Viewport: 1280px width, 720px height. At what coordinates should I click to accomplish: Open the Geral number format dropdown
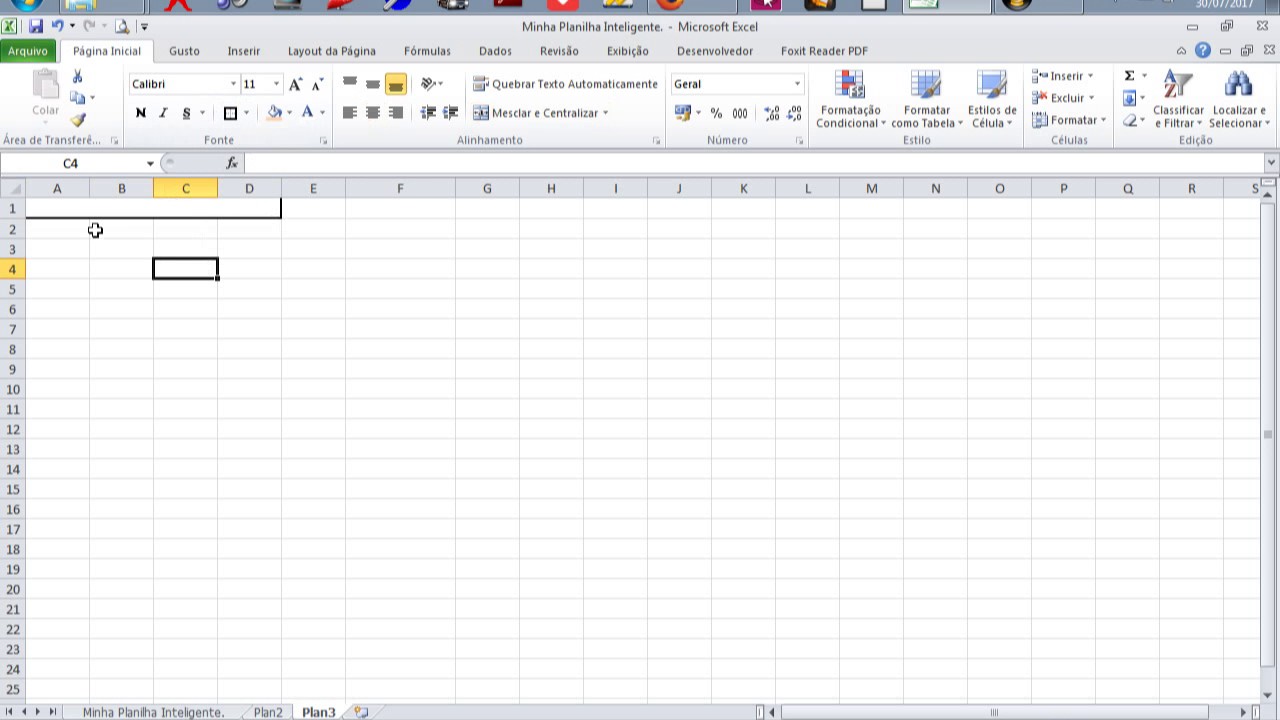click(797, 84)
